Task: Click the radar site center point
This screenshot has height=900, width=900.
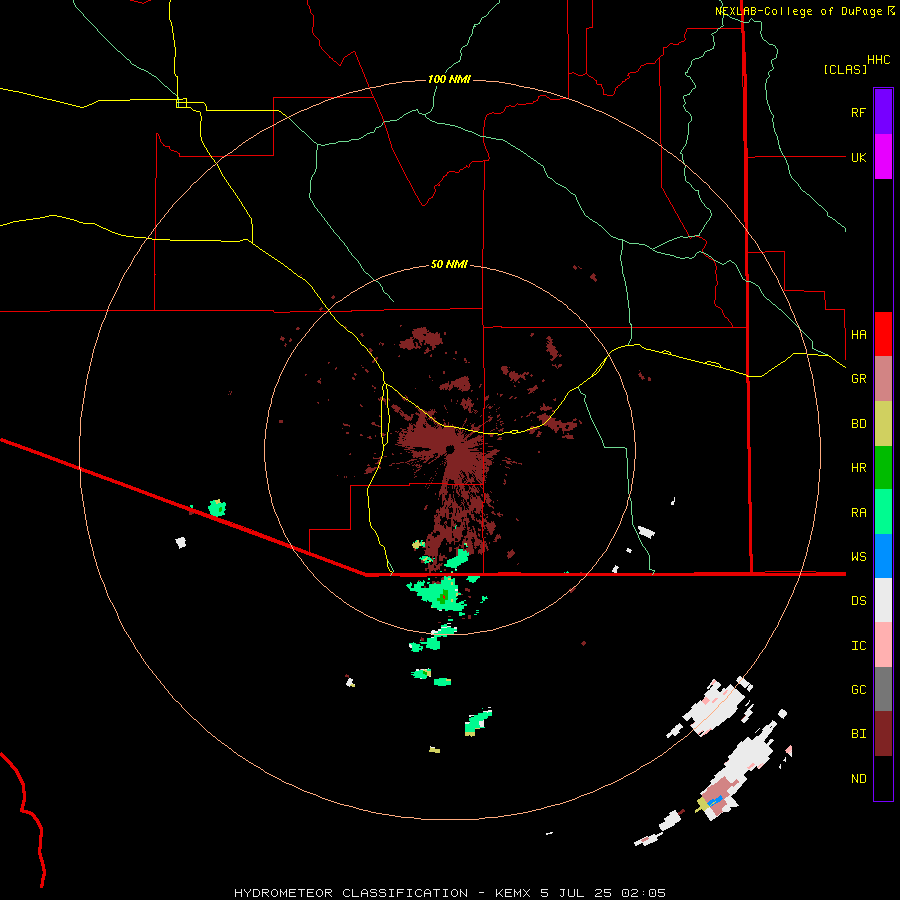Action: tap(450, 449)
